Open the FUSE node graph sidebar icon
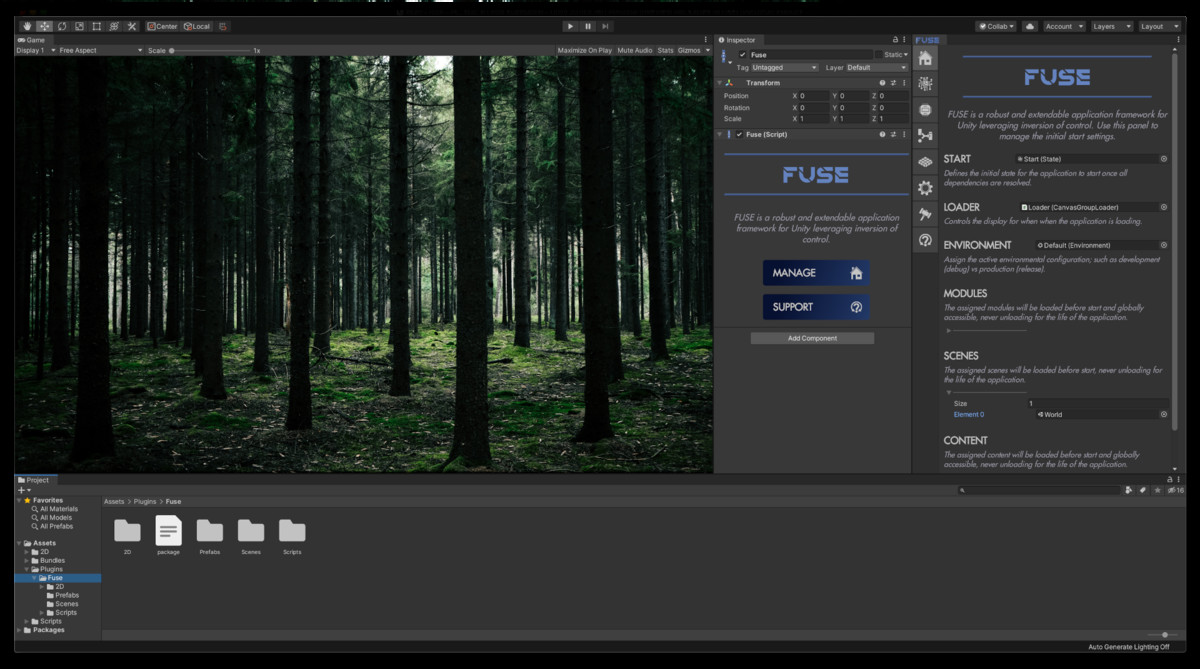Screen dimensions: 1200x669 tap(925, 136)
